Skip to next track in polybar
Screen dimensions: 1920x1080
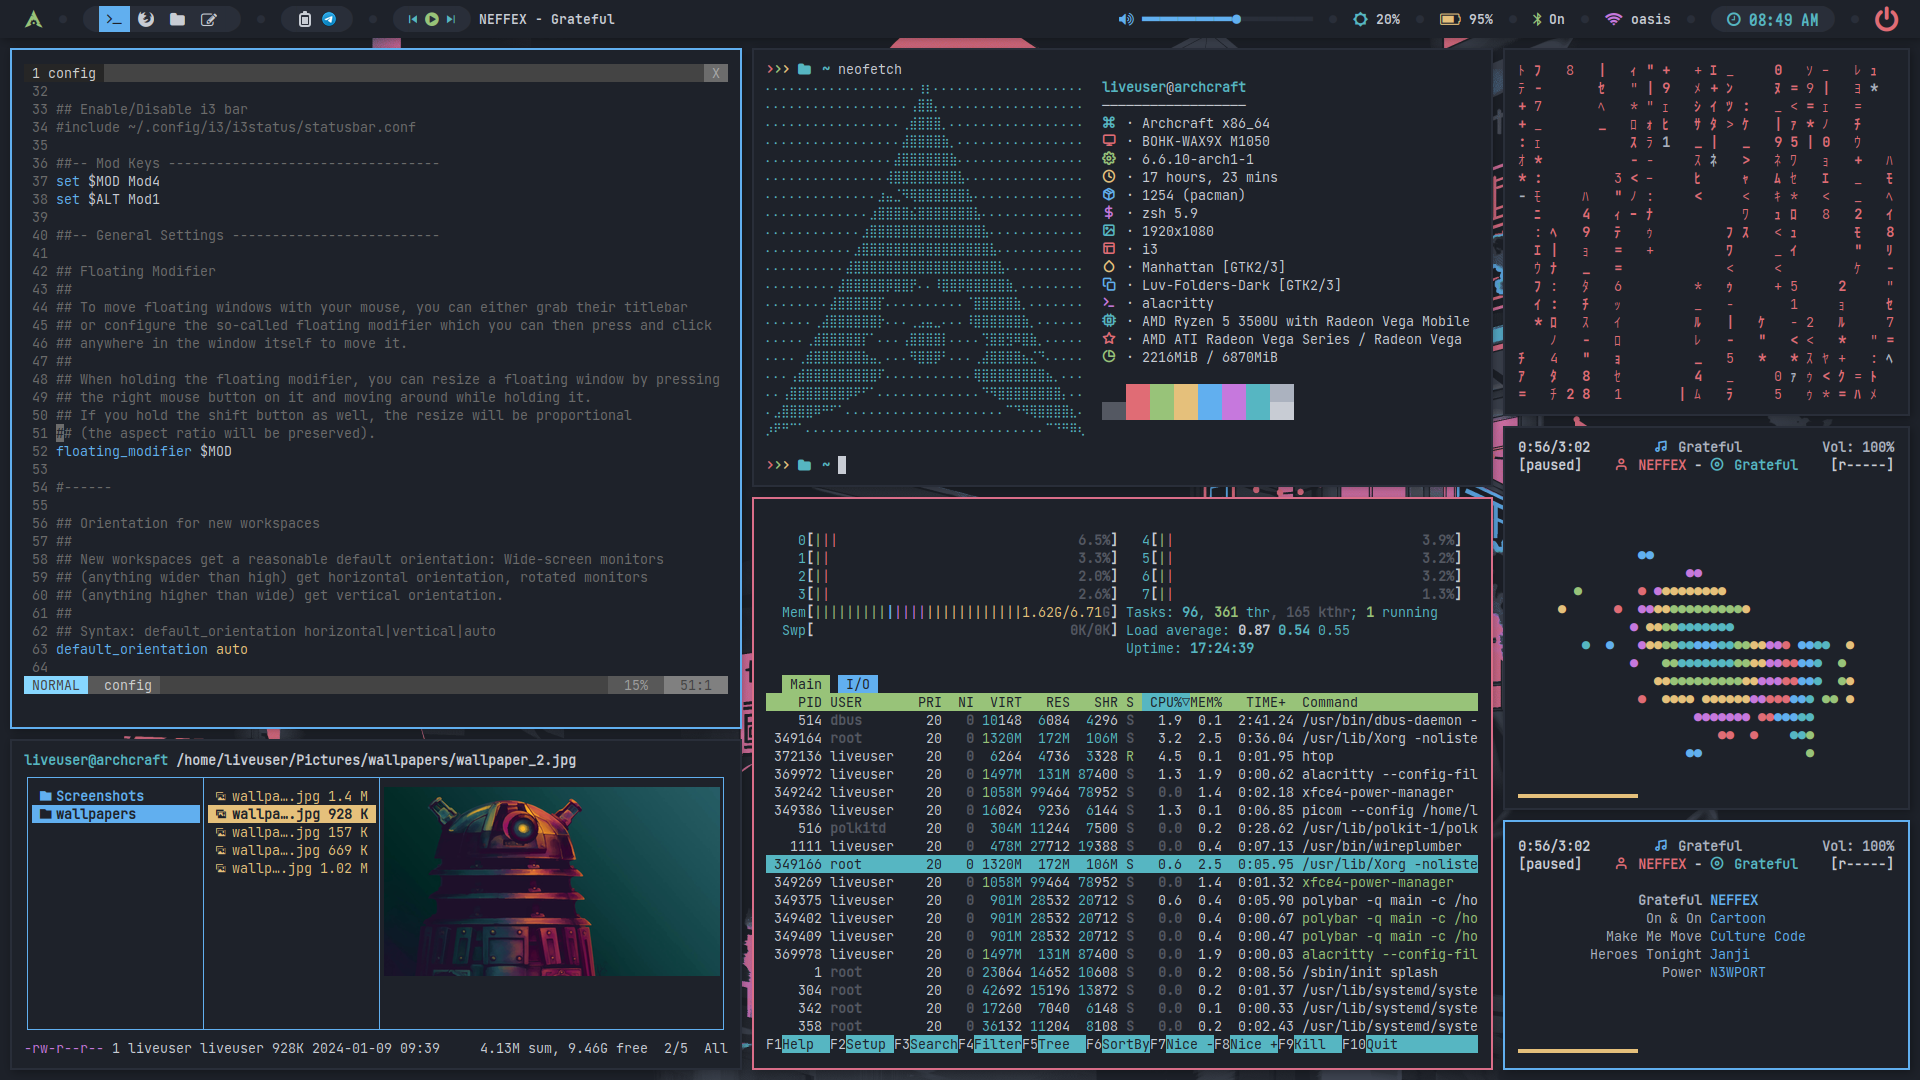click(x=451, y=19)
